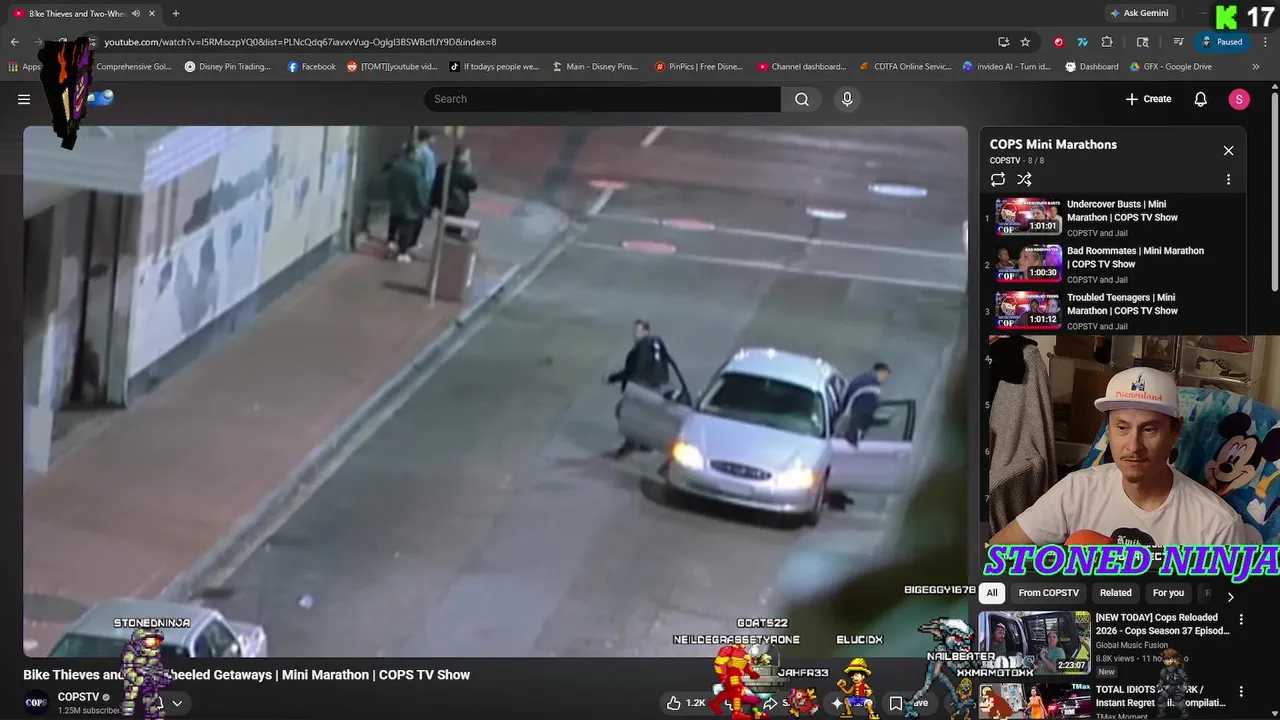Open the TOTAL IDIOTS AT WORK video title
1280x720 pixels.
pos(1160,696)
